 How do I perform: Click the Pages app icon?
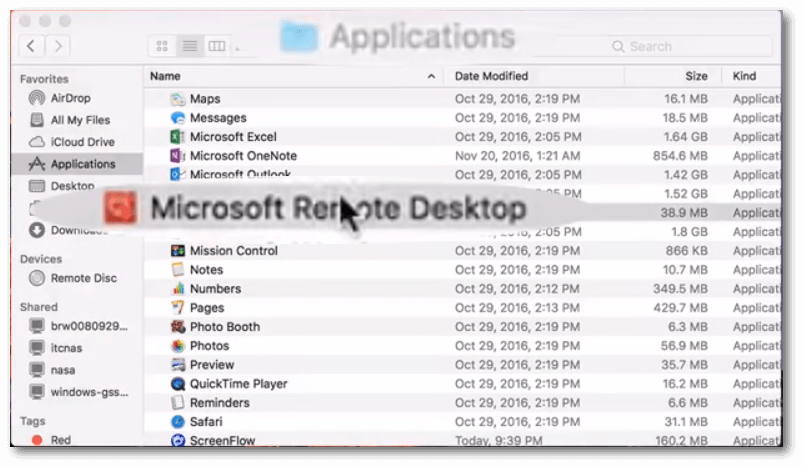pos(178,307)
